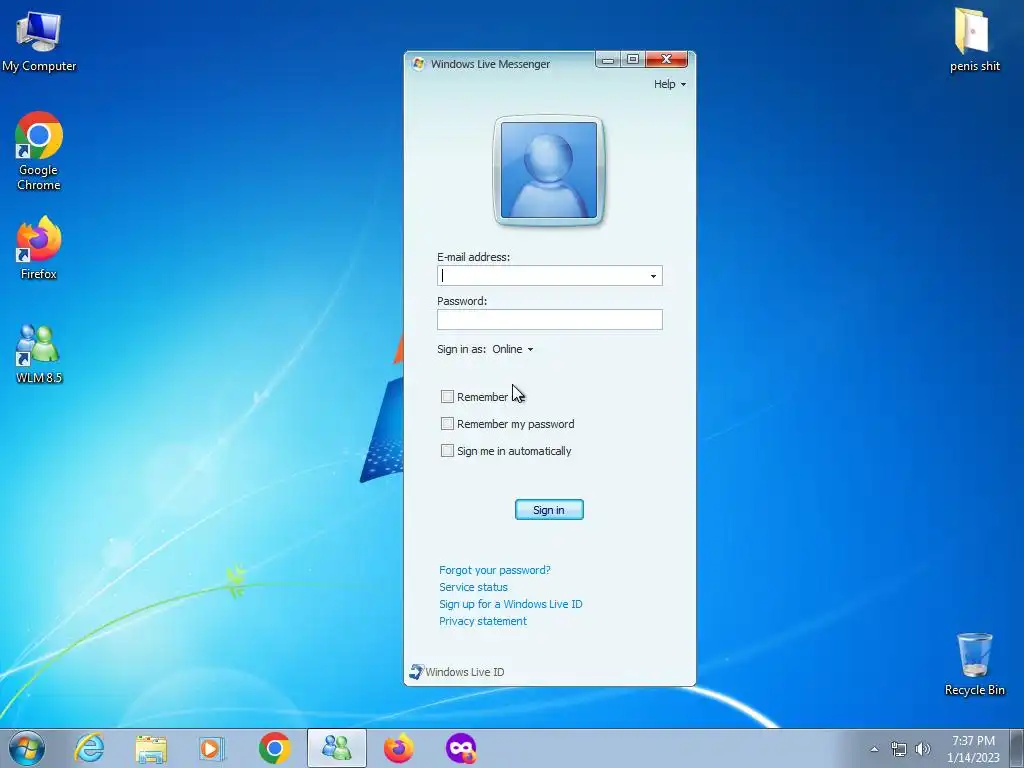
Task: Open the network status tray icon
Action: click(899, 749)
